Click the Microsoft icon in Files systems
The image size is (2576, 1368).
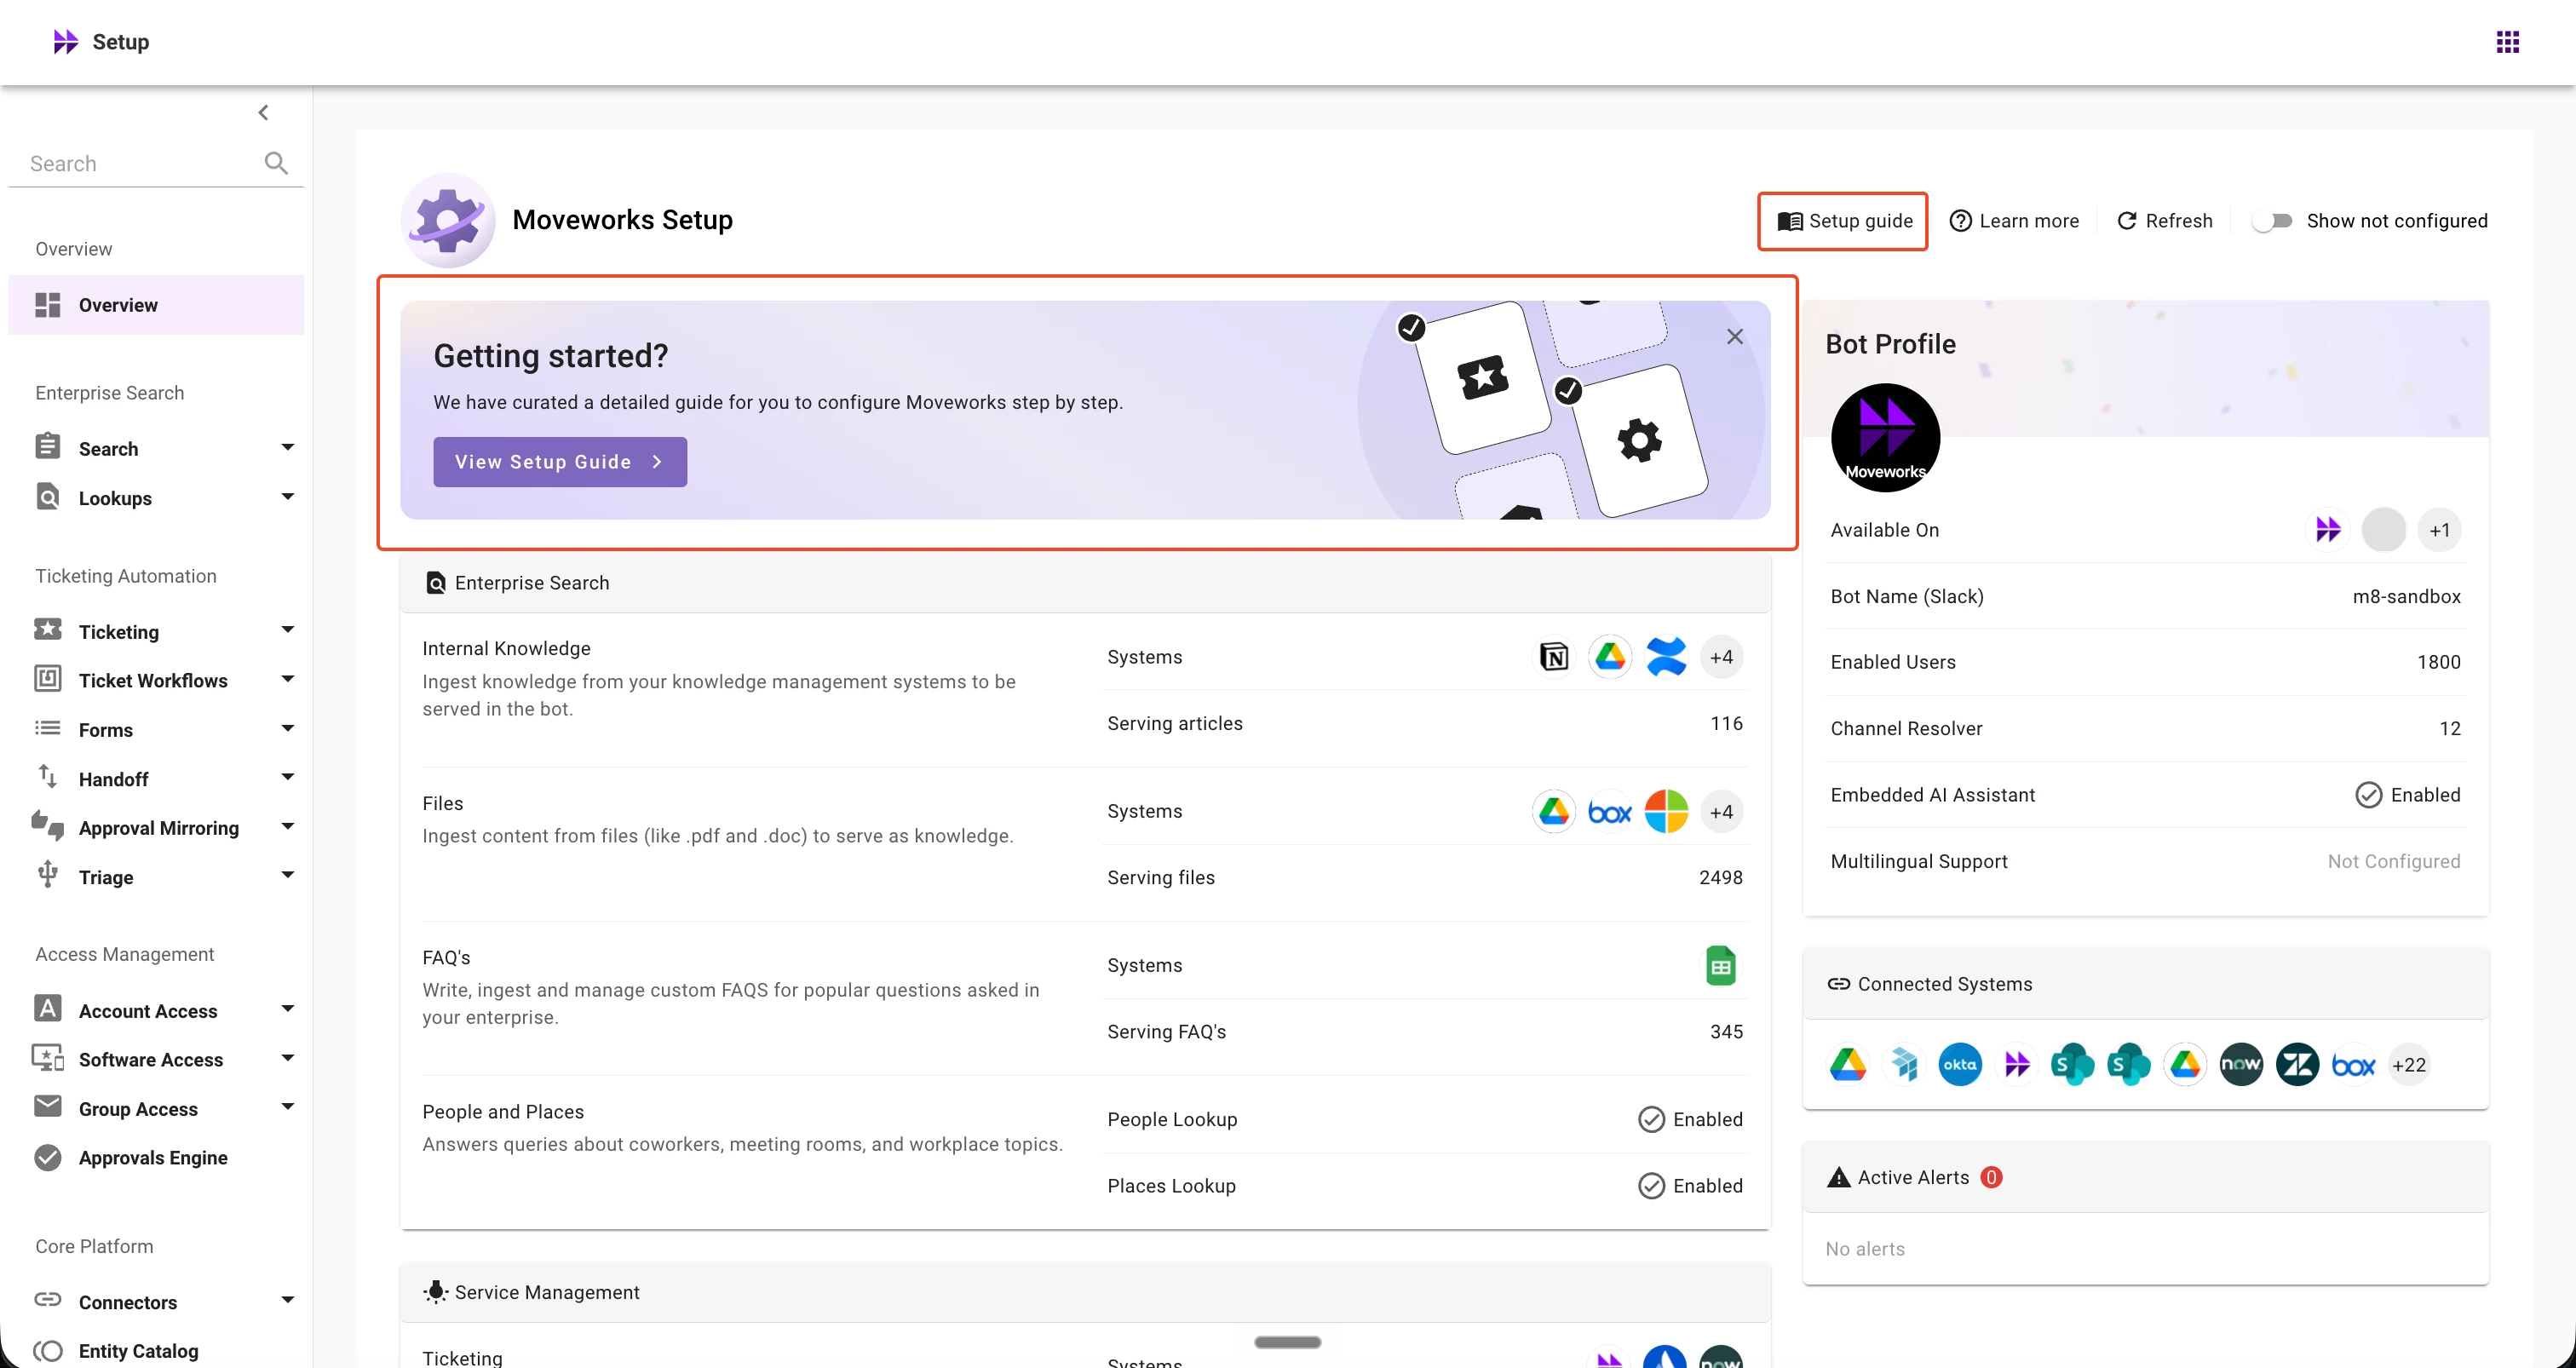point(1666,811)
